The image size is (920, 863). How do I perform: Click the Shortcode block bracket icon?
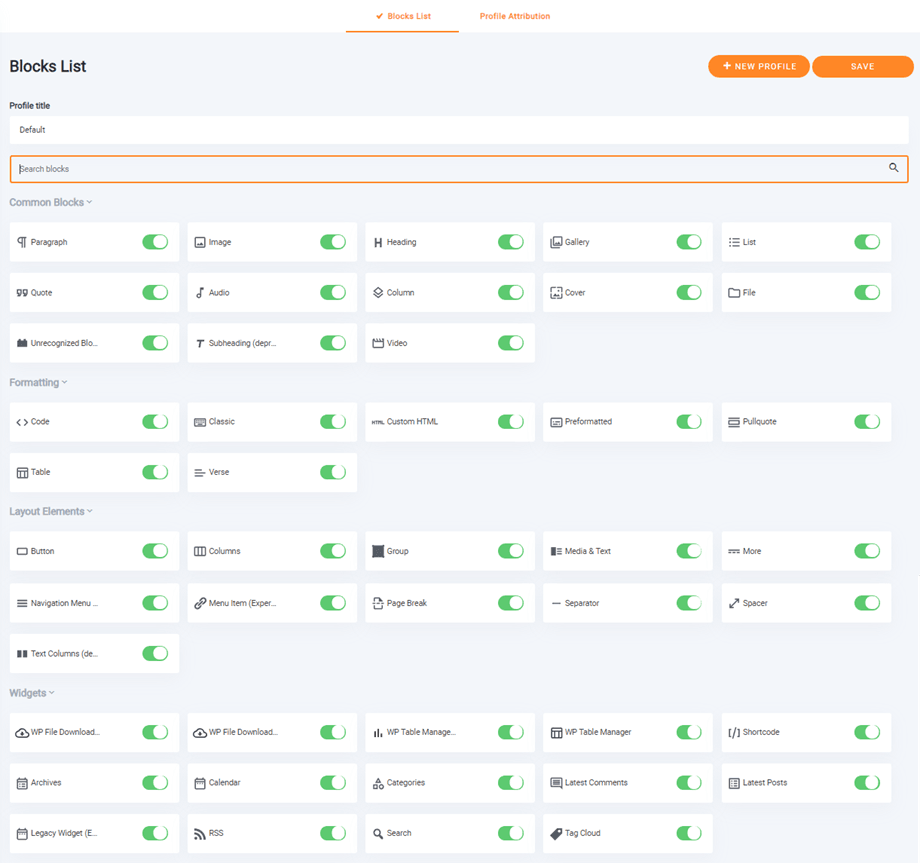point(734,733)
